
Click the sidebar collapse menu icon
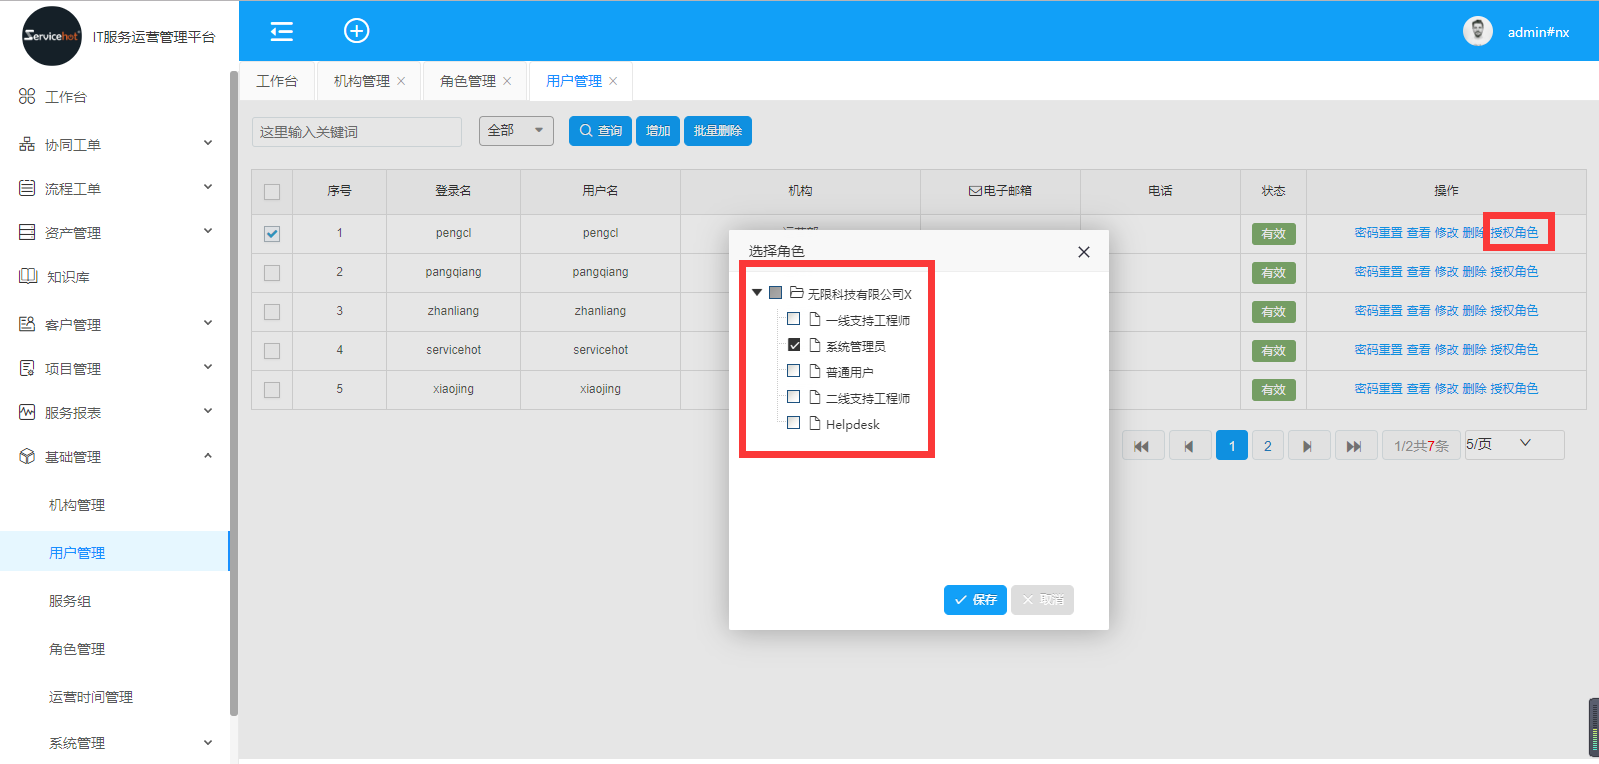(x=282, y=32)
